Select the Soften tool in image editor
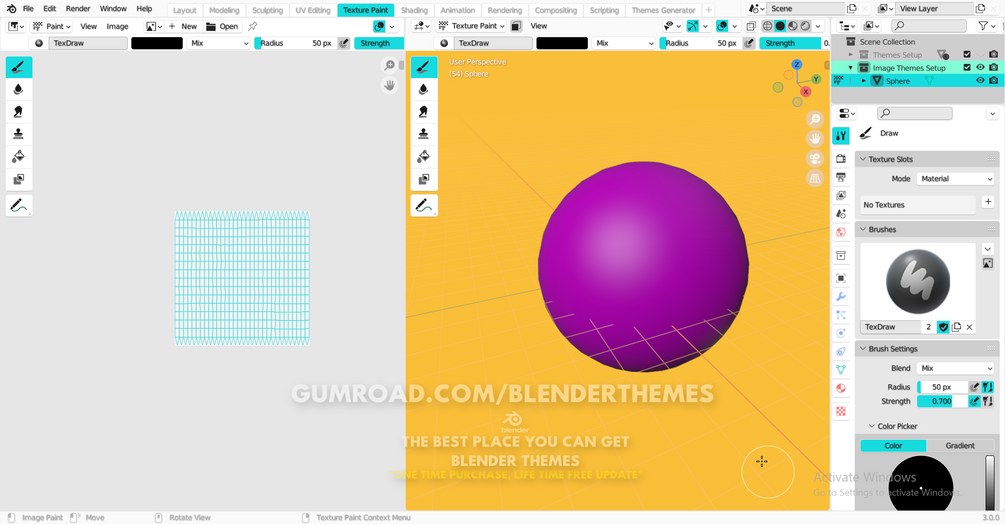This screenshot has height=524, width=1005. (x=19, y=89)
